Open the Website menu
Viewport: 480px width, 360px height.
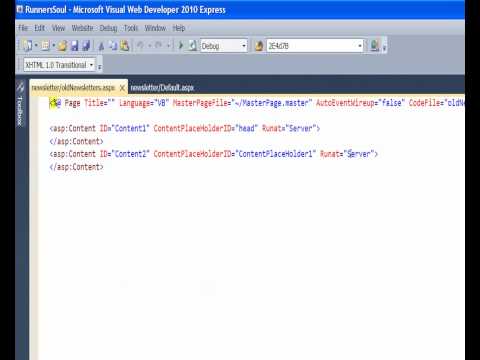[82, 28]
